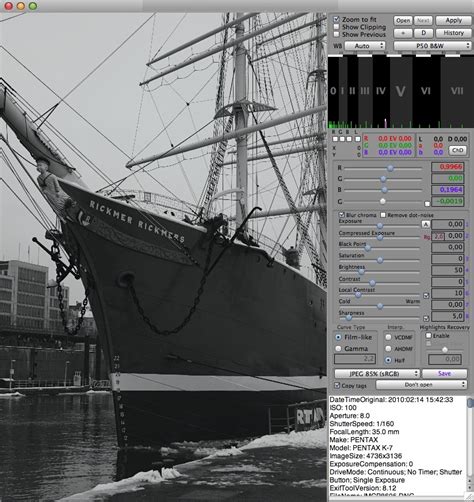
Task: Open the JPEG 85% (sRGB) format dropdown
Action: click(x=377, y=374)
